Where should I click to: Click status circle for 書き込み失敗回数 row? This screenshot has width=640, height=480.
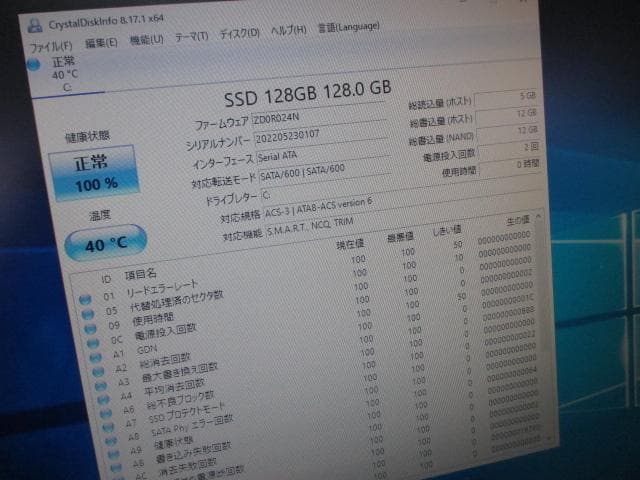116,467
